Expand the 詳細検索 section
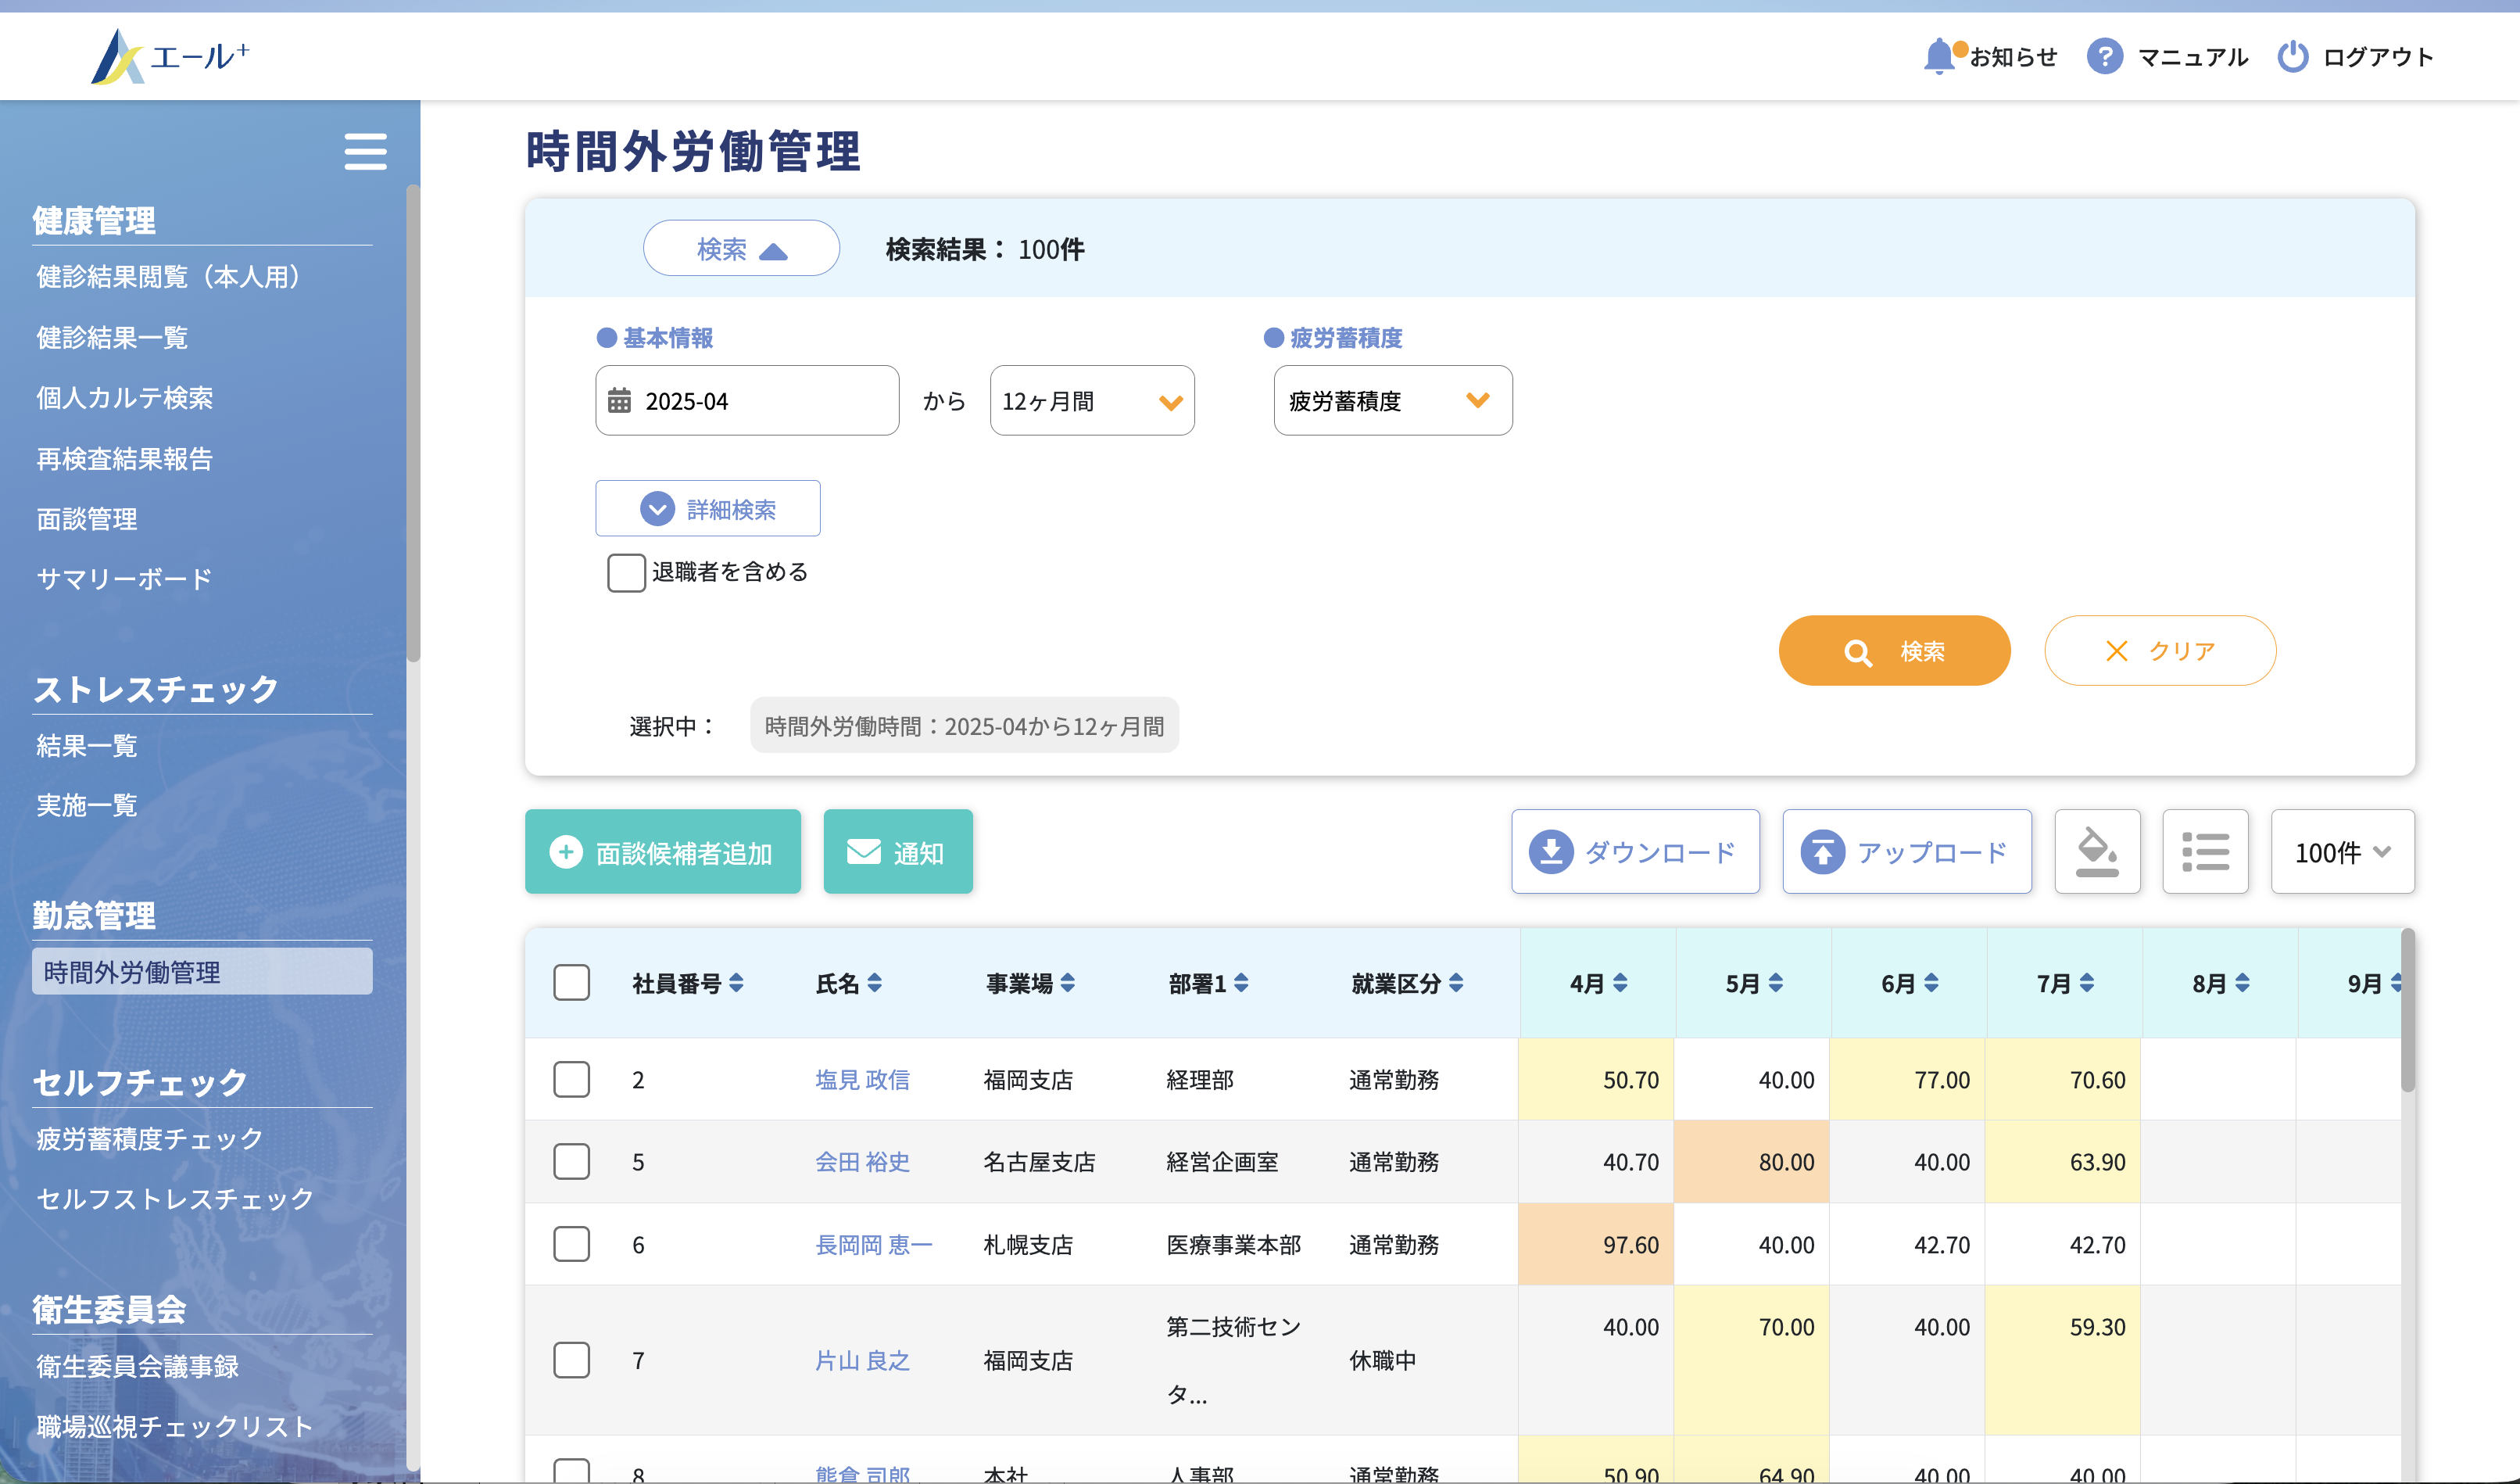This screenshot has height=1484, width=2520. (708, 509)
